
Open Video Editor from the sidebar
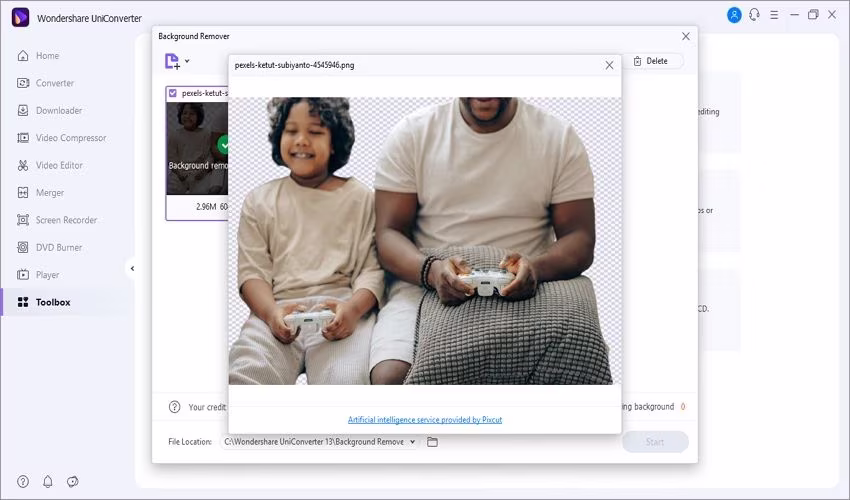click(x=59, y=165)
